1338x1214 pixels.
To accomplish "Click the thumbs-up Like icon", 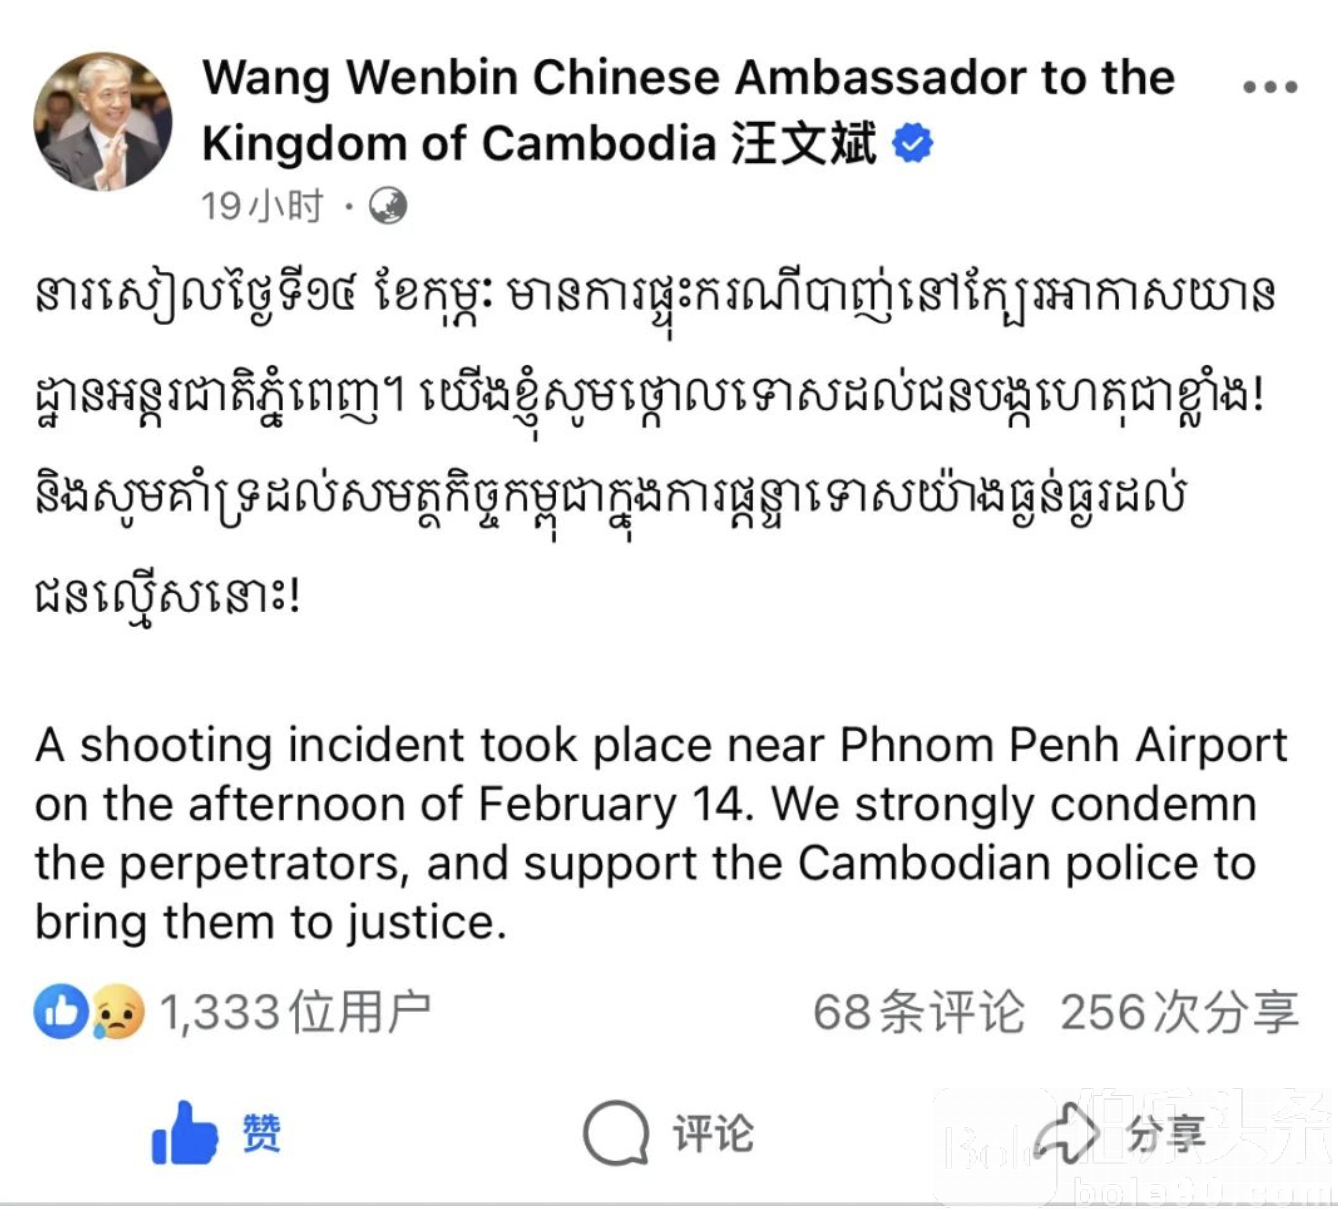I will (x=184, y=1133).
